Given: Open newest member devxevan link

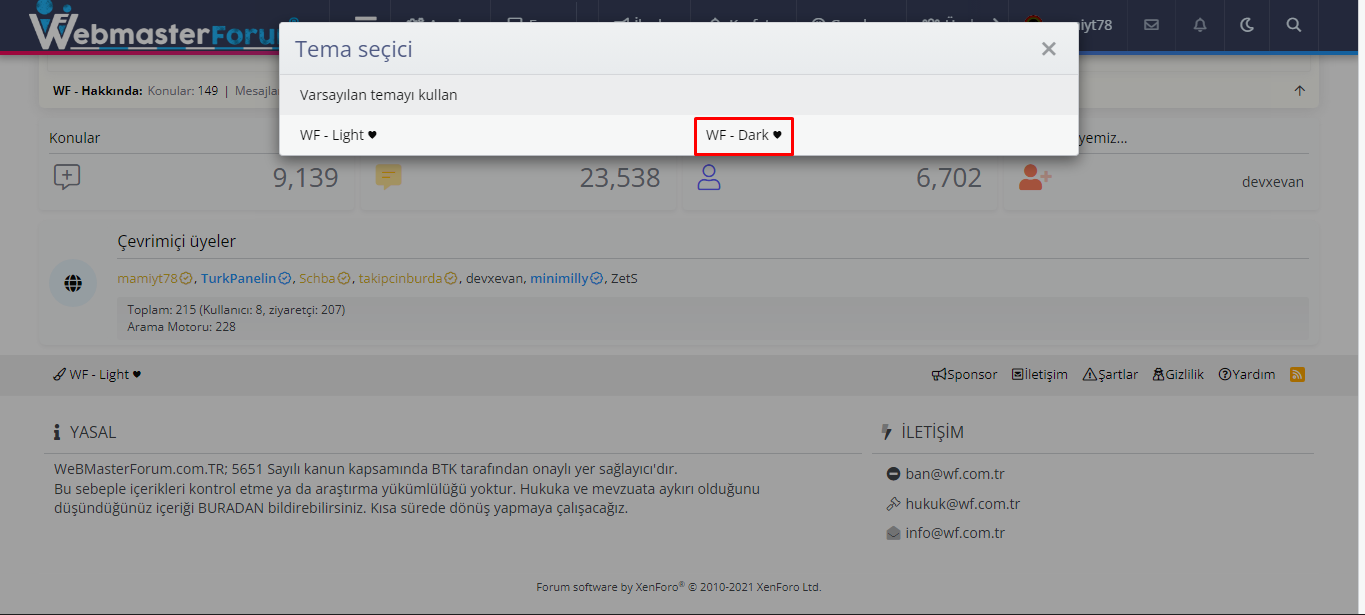Looking at the screenshot, I should tap(1272, 182).
